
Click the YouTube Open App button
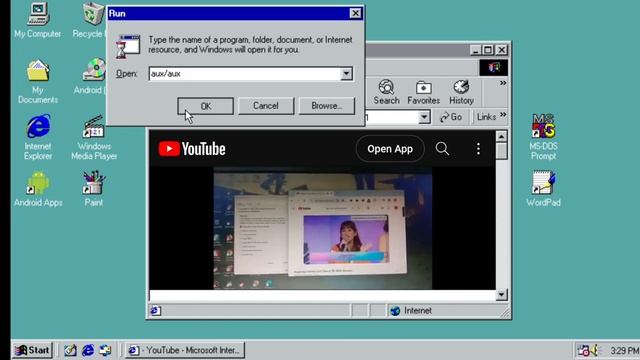pos(390,149)
